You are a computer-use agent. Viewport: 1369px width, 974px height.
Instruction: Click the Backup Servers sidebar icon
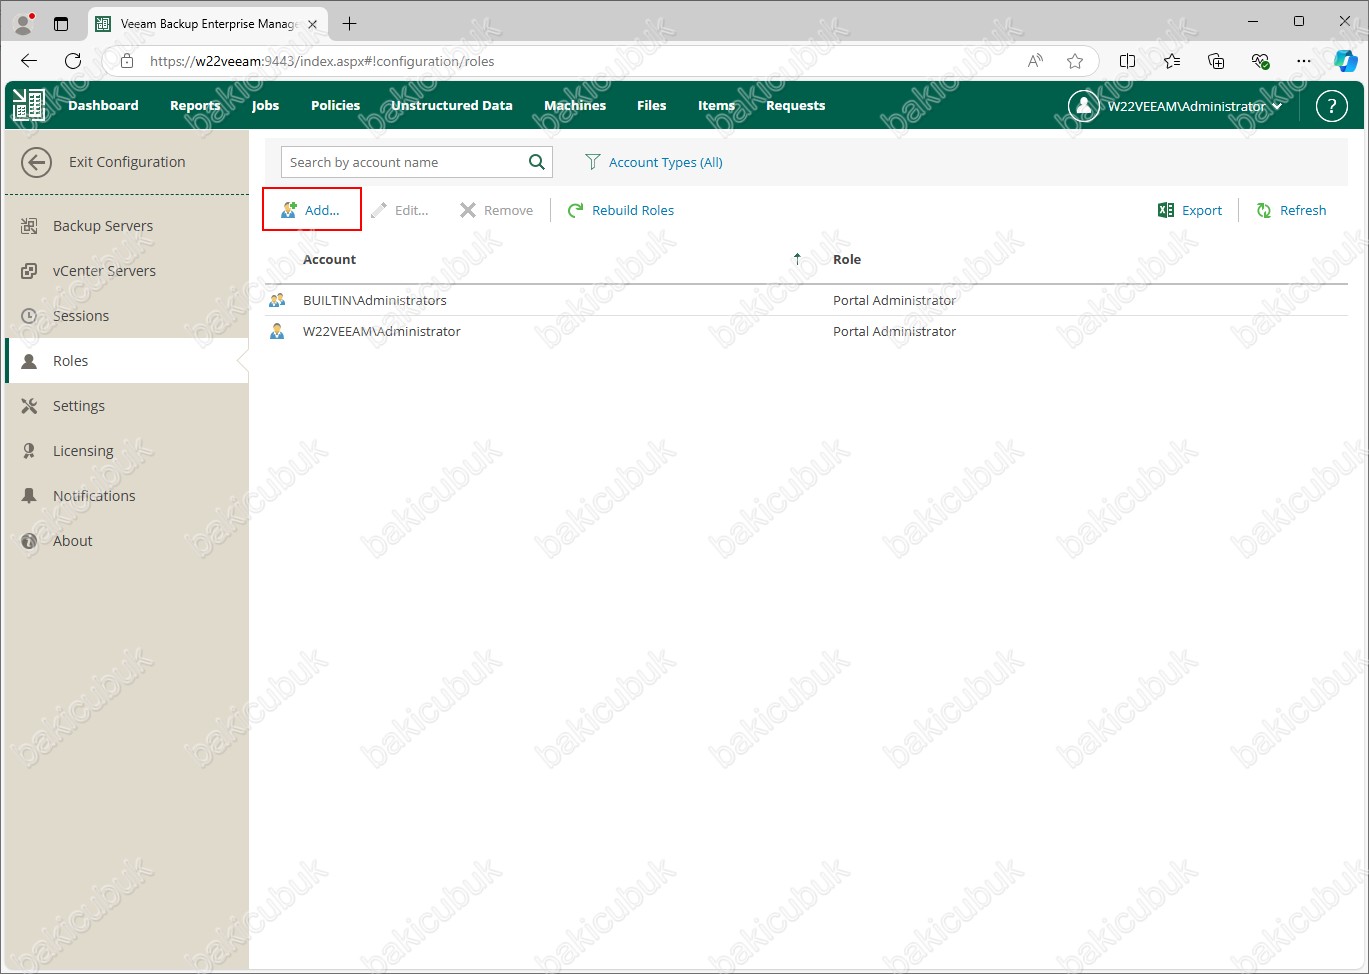coord(29,226)
